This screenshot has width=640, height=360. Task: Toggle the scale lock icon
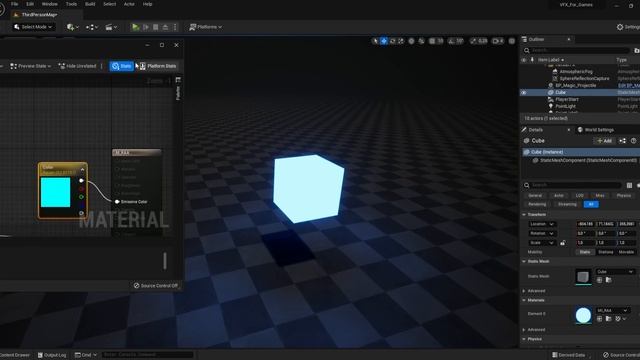coord(563,243)
